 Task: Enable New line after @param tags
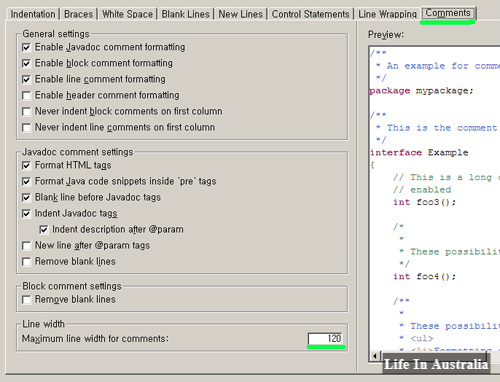26,246
